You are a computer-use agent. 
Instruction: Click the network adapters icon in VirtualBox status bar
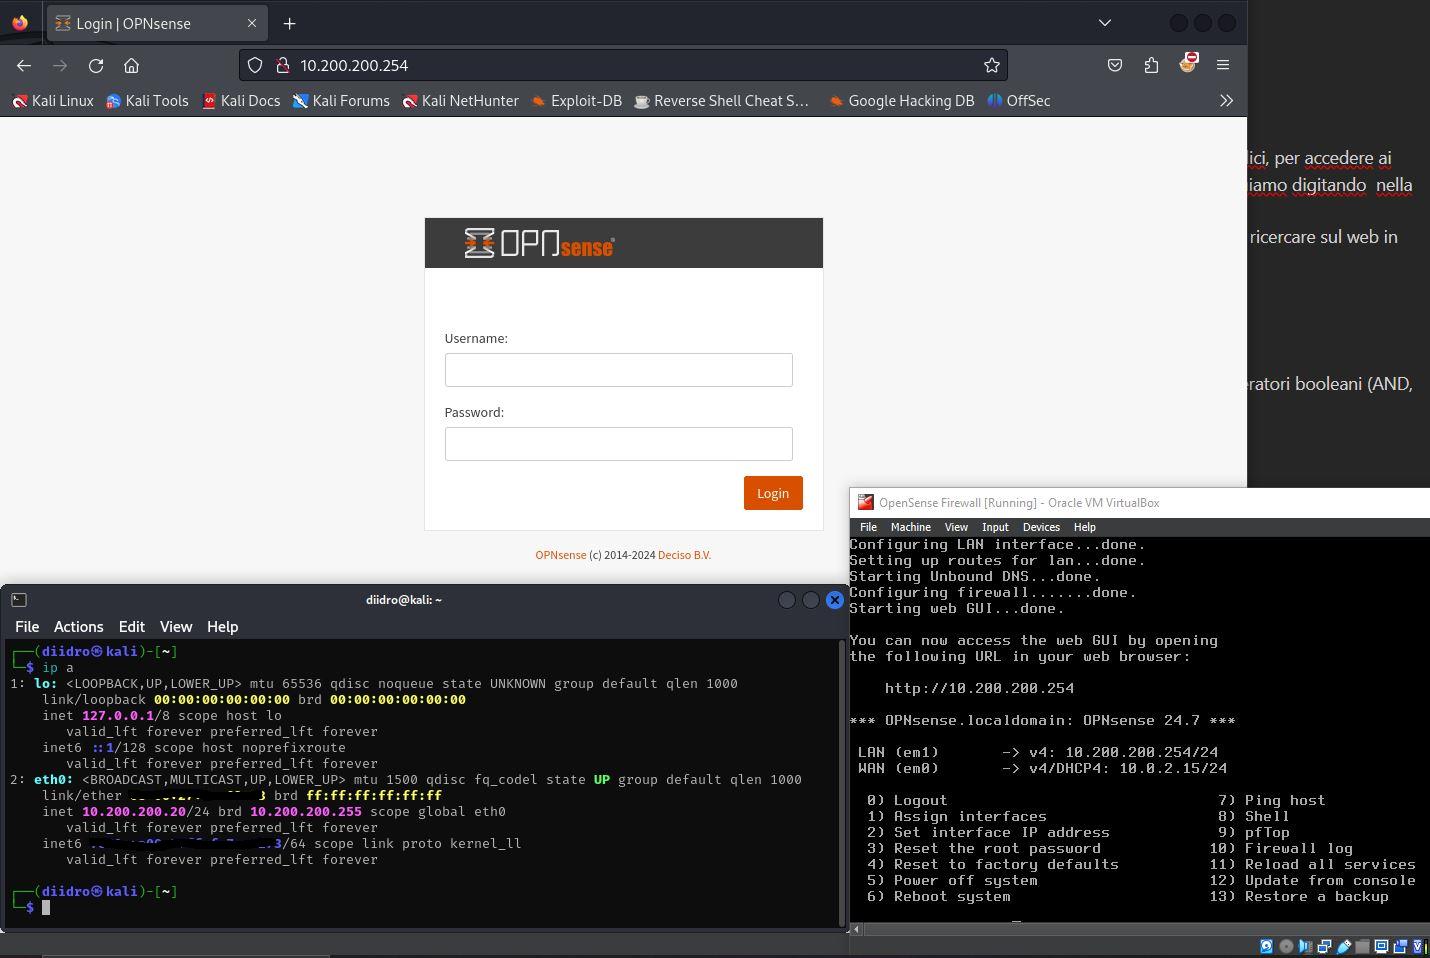[x=1325, y=946]
